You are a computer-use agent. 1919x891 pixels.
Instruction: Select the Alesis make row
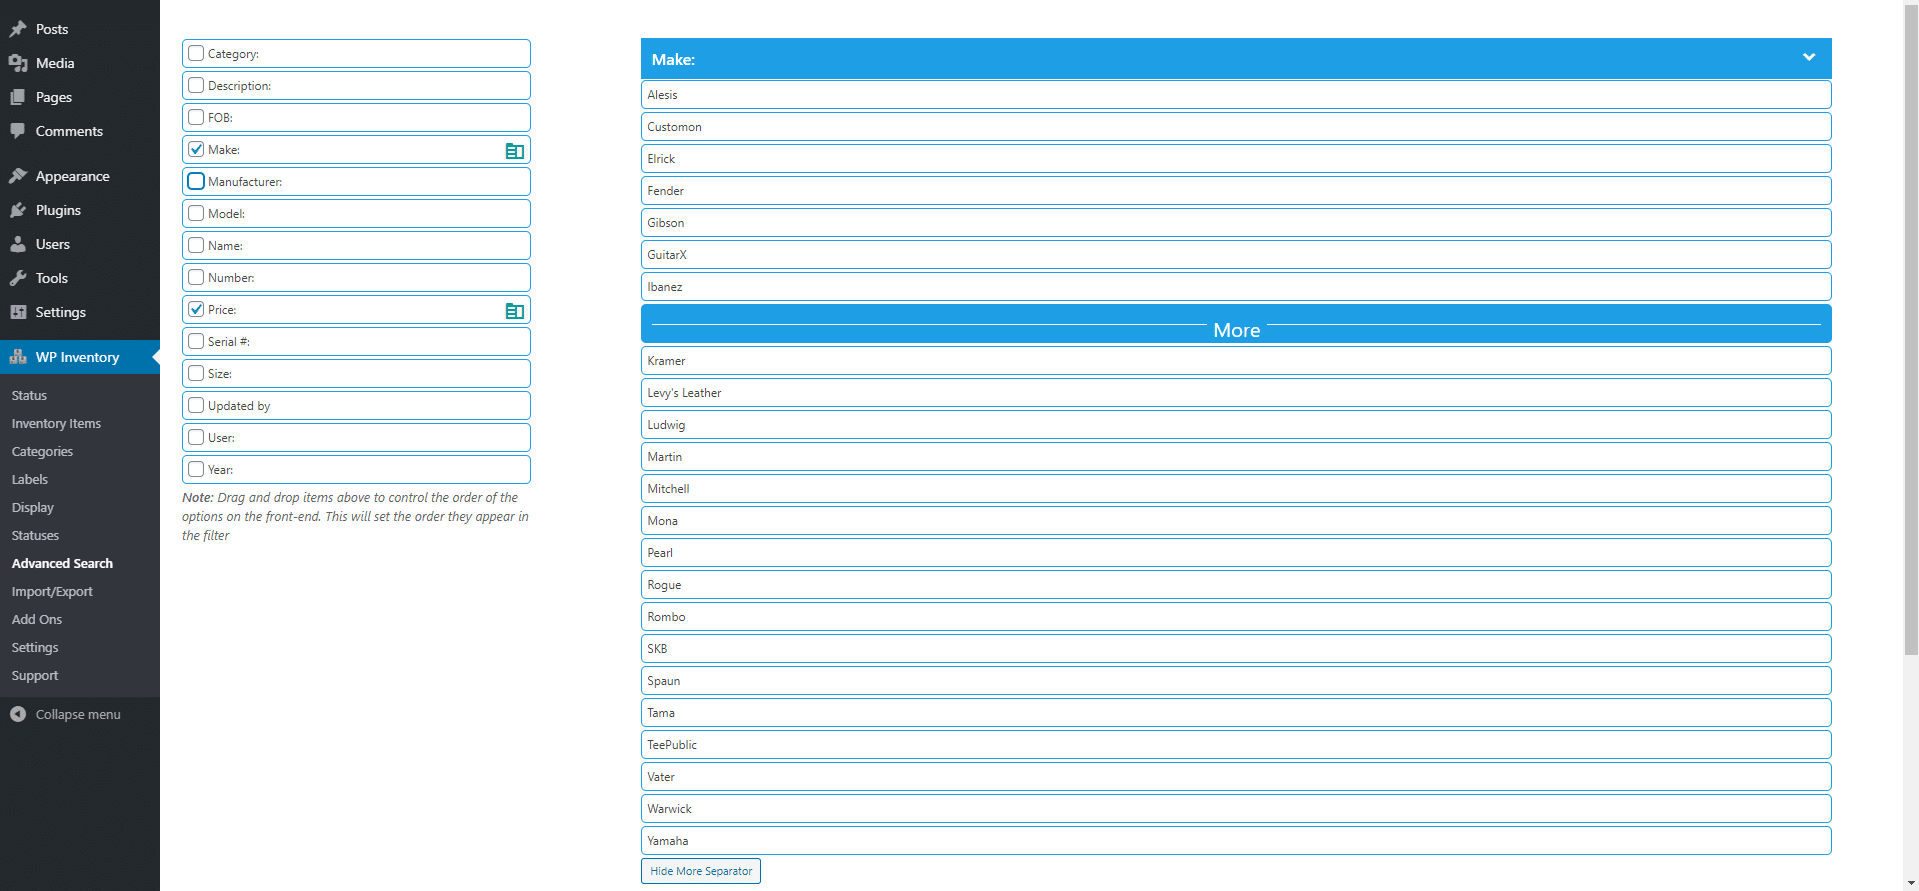pos(1236,95)
